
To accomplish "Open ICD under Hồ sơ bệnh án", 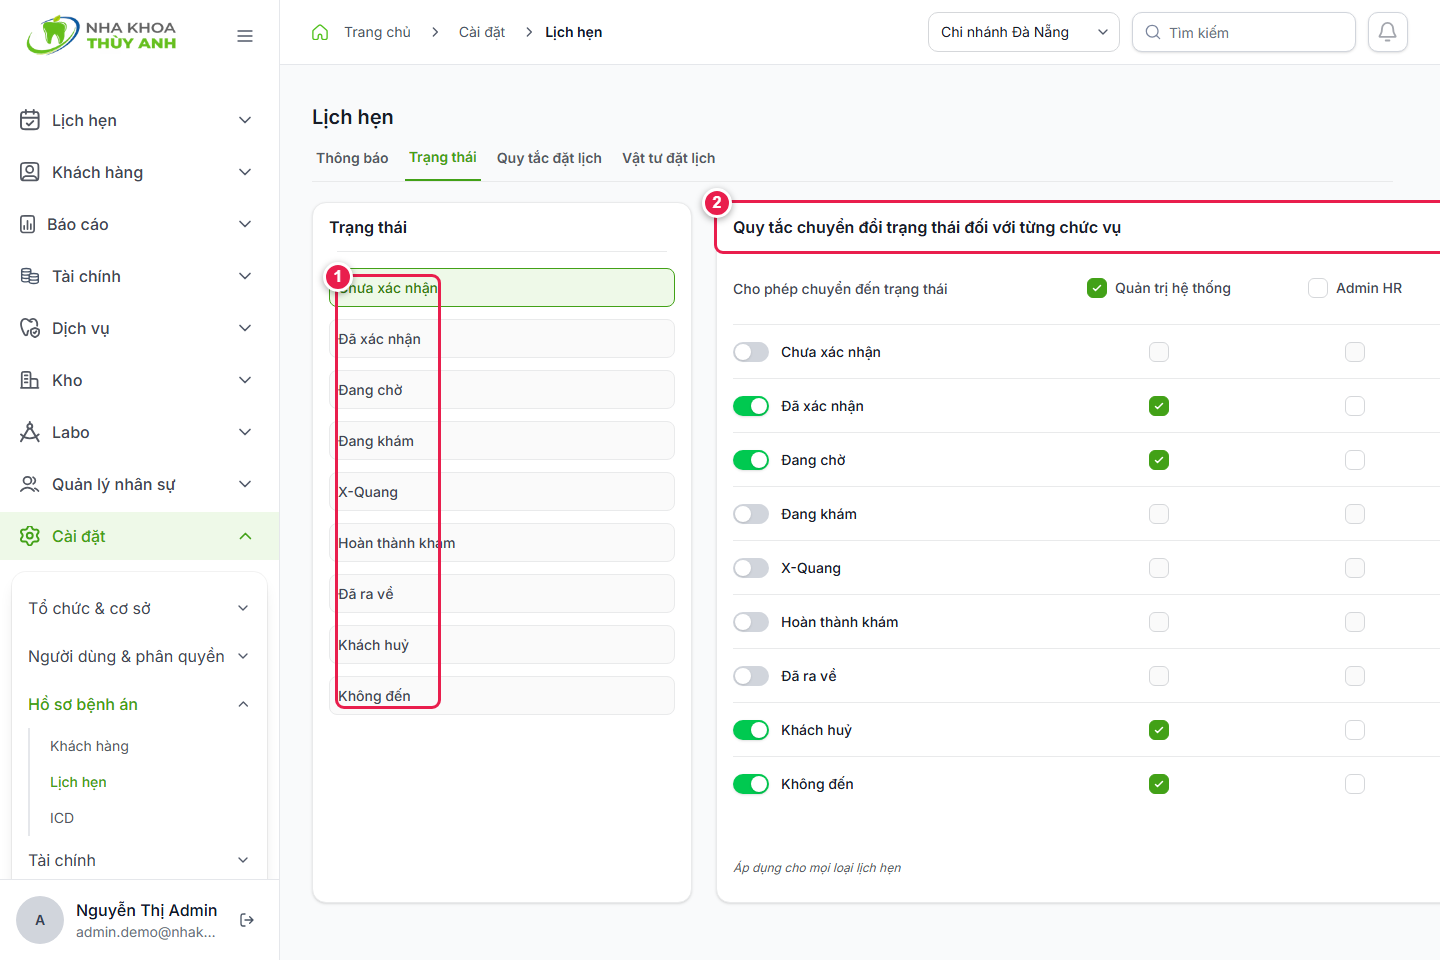I will coord(62,818).
